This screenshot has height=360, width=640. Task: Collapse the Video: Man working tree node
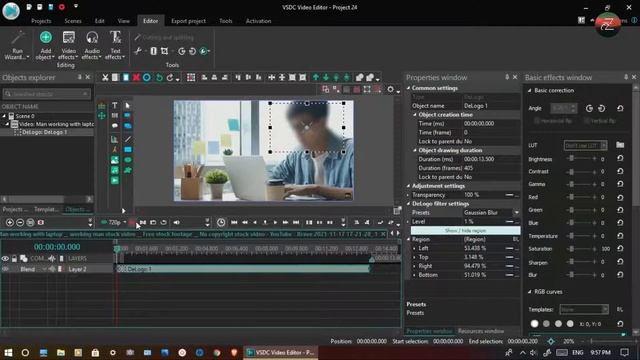click(x=7, y=124)
